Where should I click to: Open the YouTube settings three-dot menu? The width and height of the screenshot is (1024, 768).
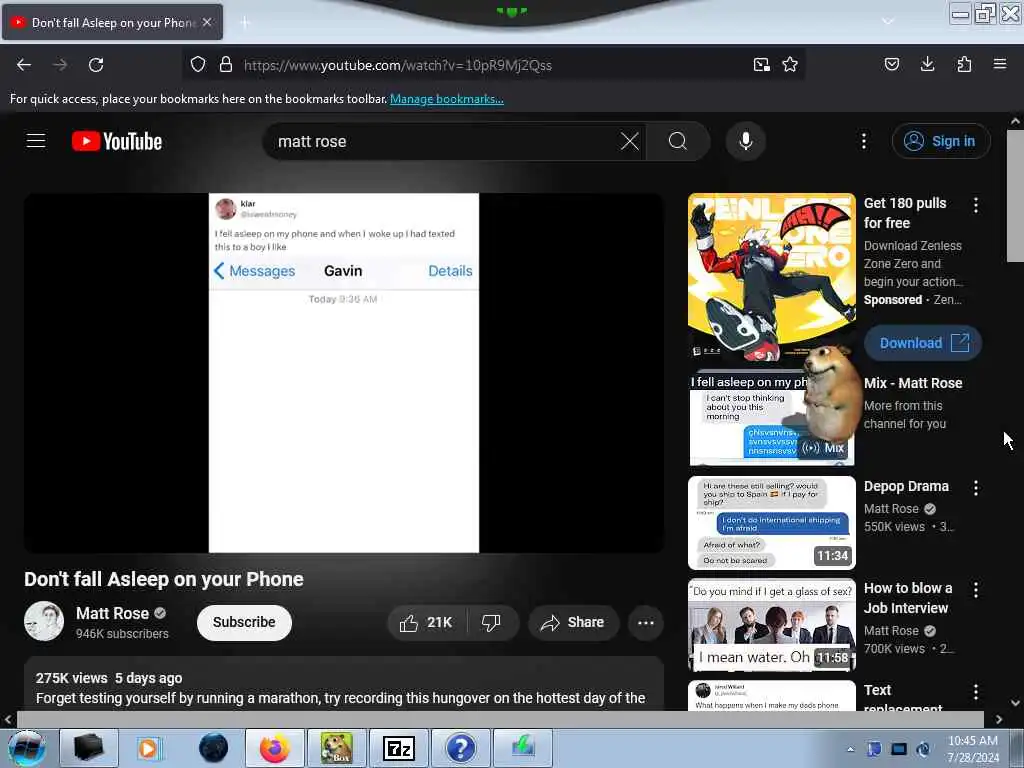[864, 141]
